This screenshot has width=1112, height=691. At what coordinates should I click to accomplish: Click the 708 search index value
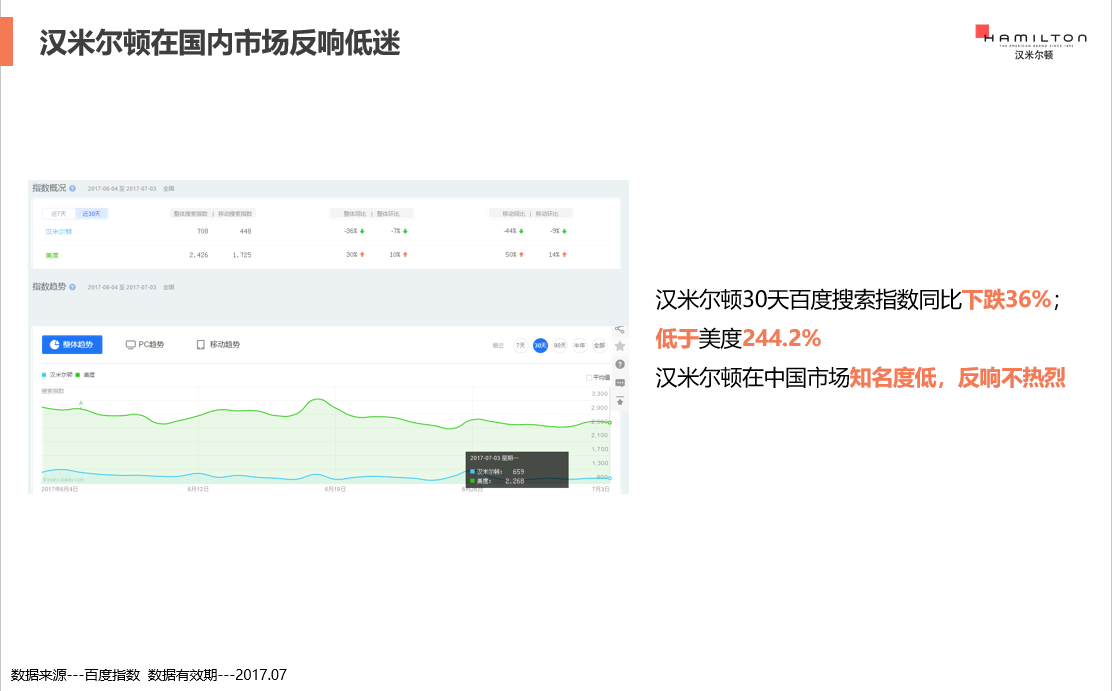pyautogui.click(x=203, y=231)
